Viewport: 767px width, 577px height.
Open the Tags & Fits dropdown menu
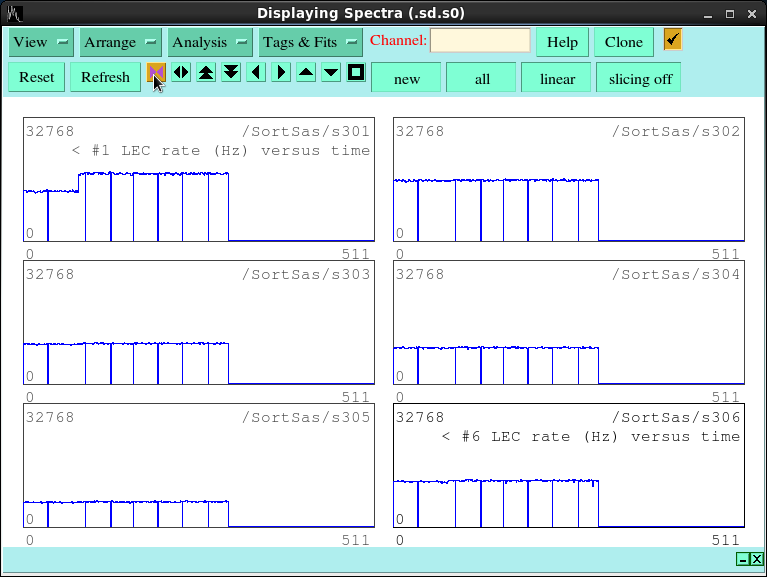(x=311, y=42)
